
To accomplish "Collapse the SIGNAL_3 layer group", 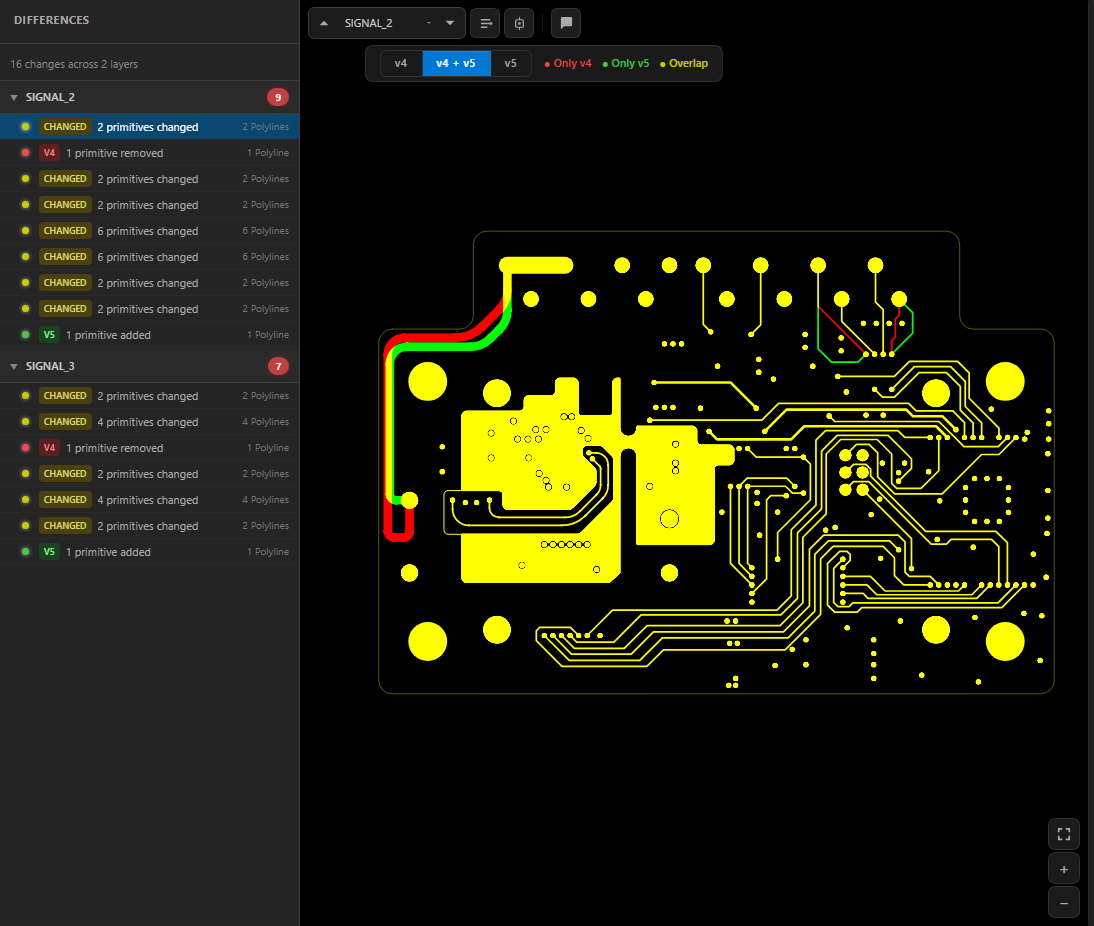I will pos(14,366).
